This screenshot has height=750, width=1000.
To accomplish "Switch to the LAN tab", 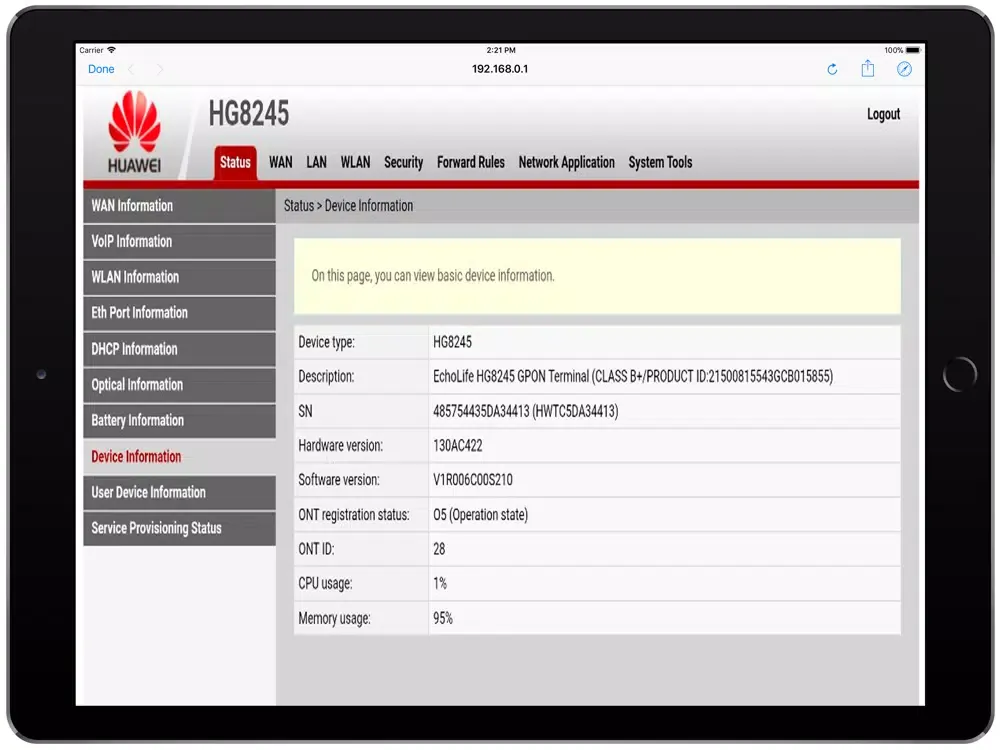I will coord(316,162).
